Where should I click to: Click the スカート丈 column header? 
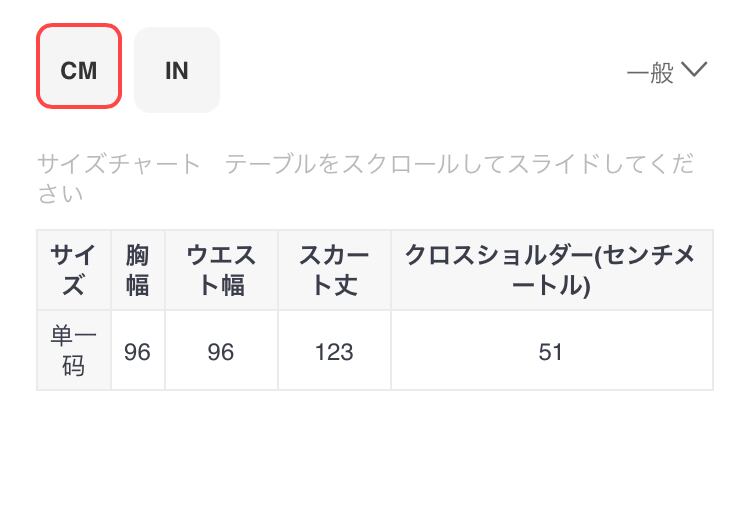[334, 270]
